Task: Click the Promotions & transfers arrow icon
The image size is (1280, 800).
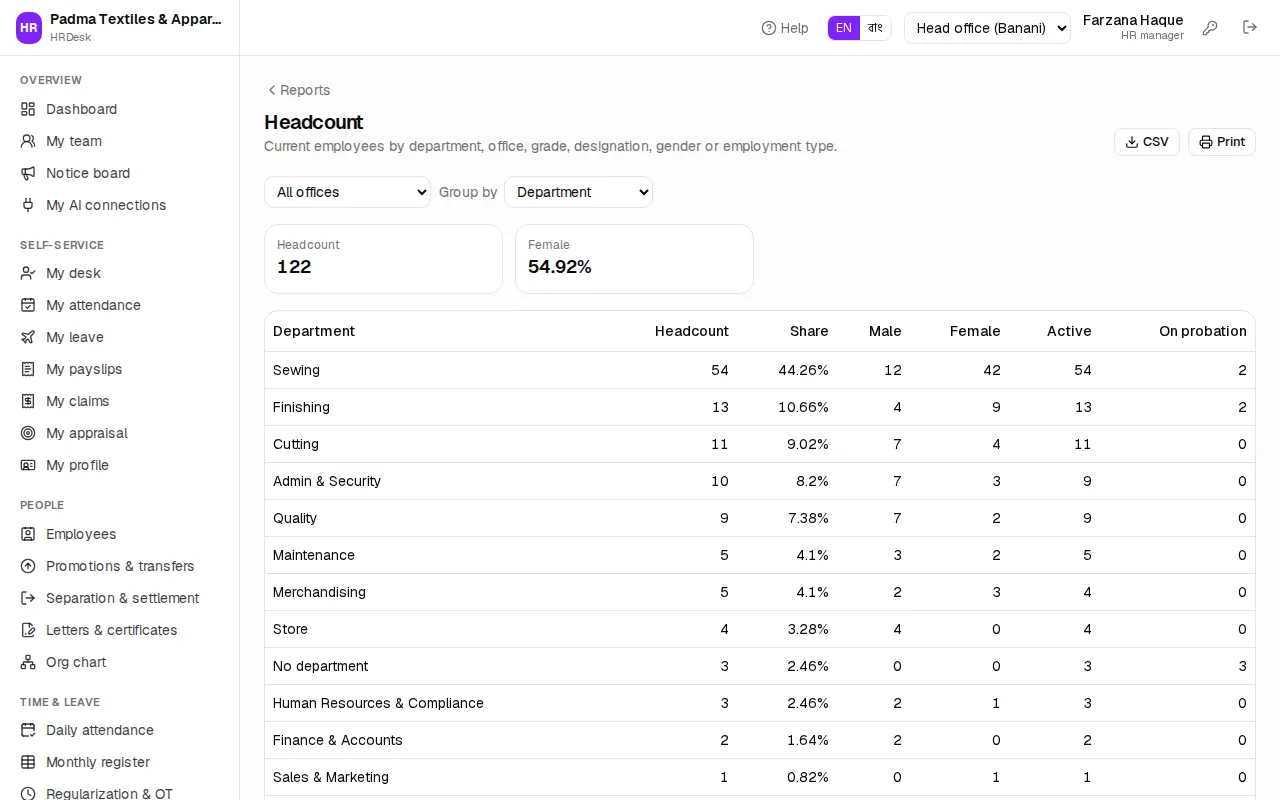Action: click(x=28, y=566)
